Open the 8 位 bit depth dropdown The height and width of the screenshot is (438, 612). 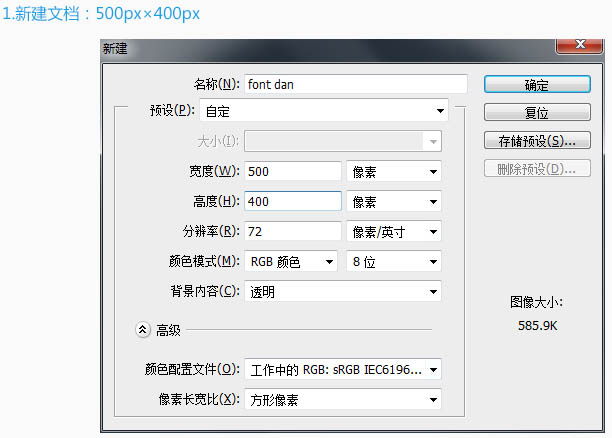pos(394,262)
